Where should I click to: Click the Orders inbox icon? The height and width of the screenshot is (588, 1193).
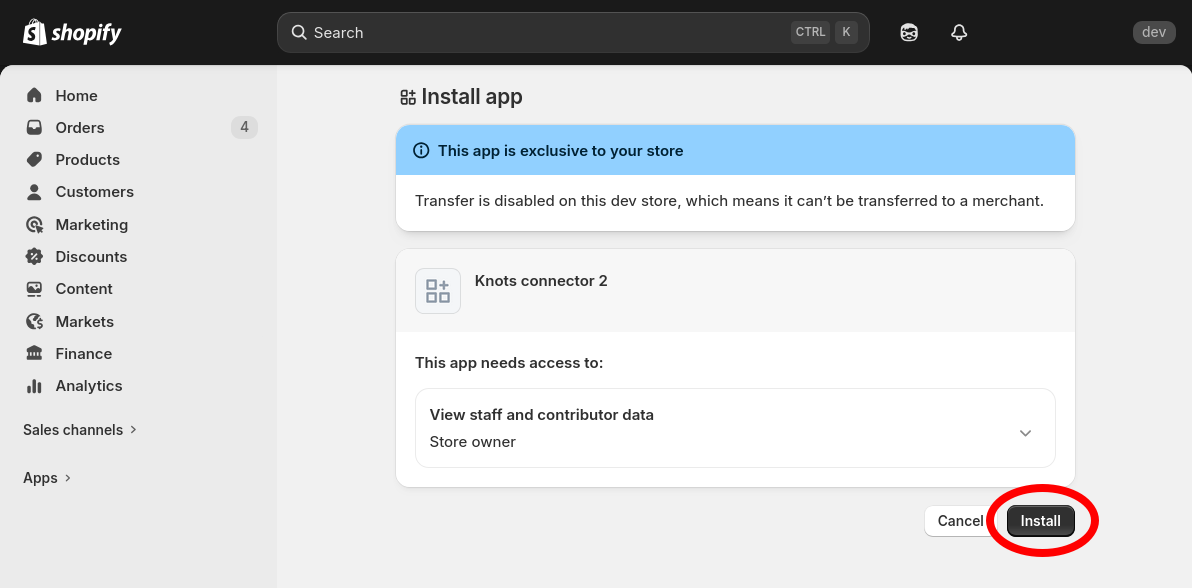click(x=34, y=127)
